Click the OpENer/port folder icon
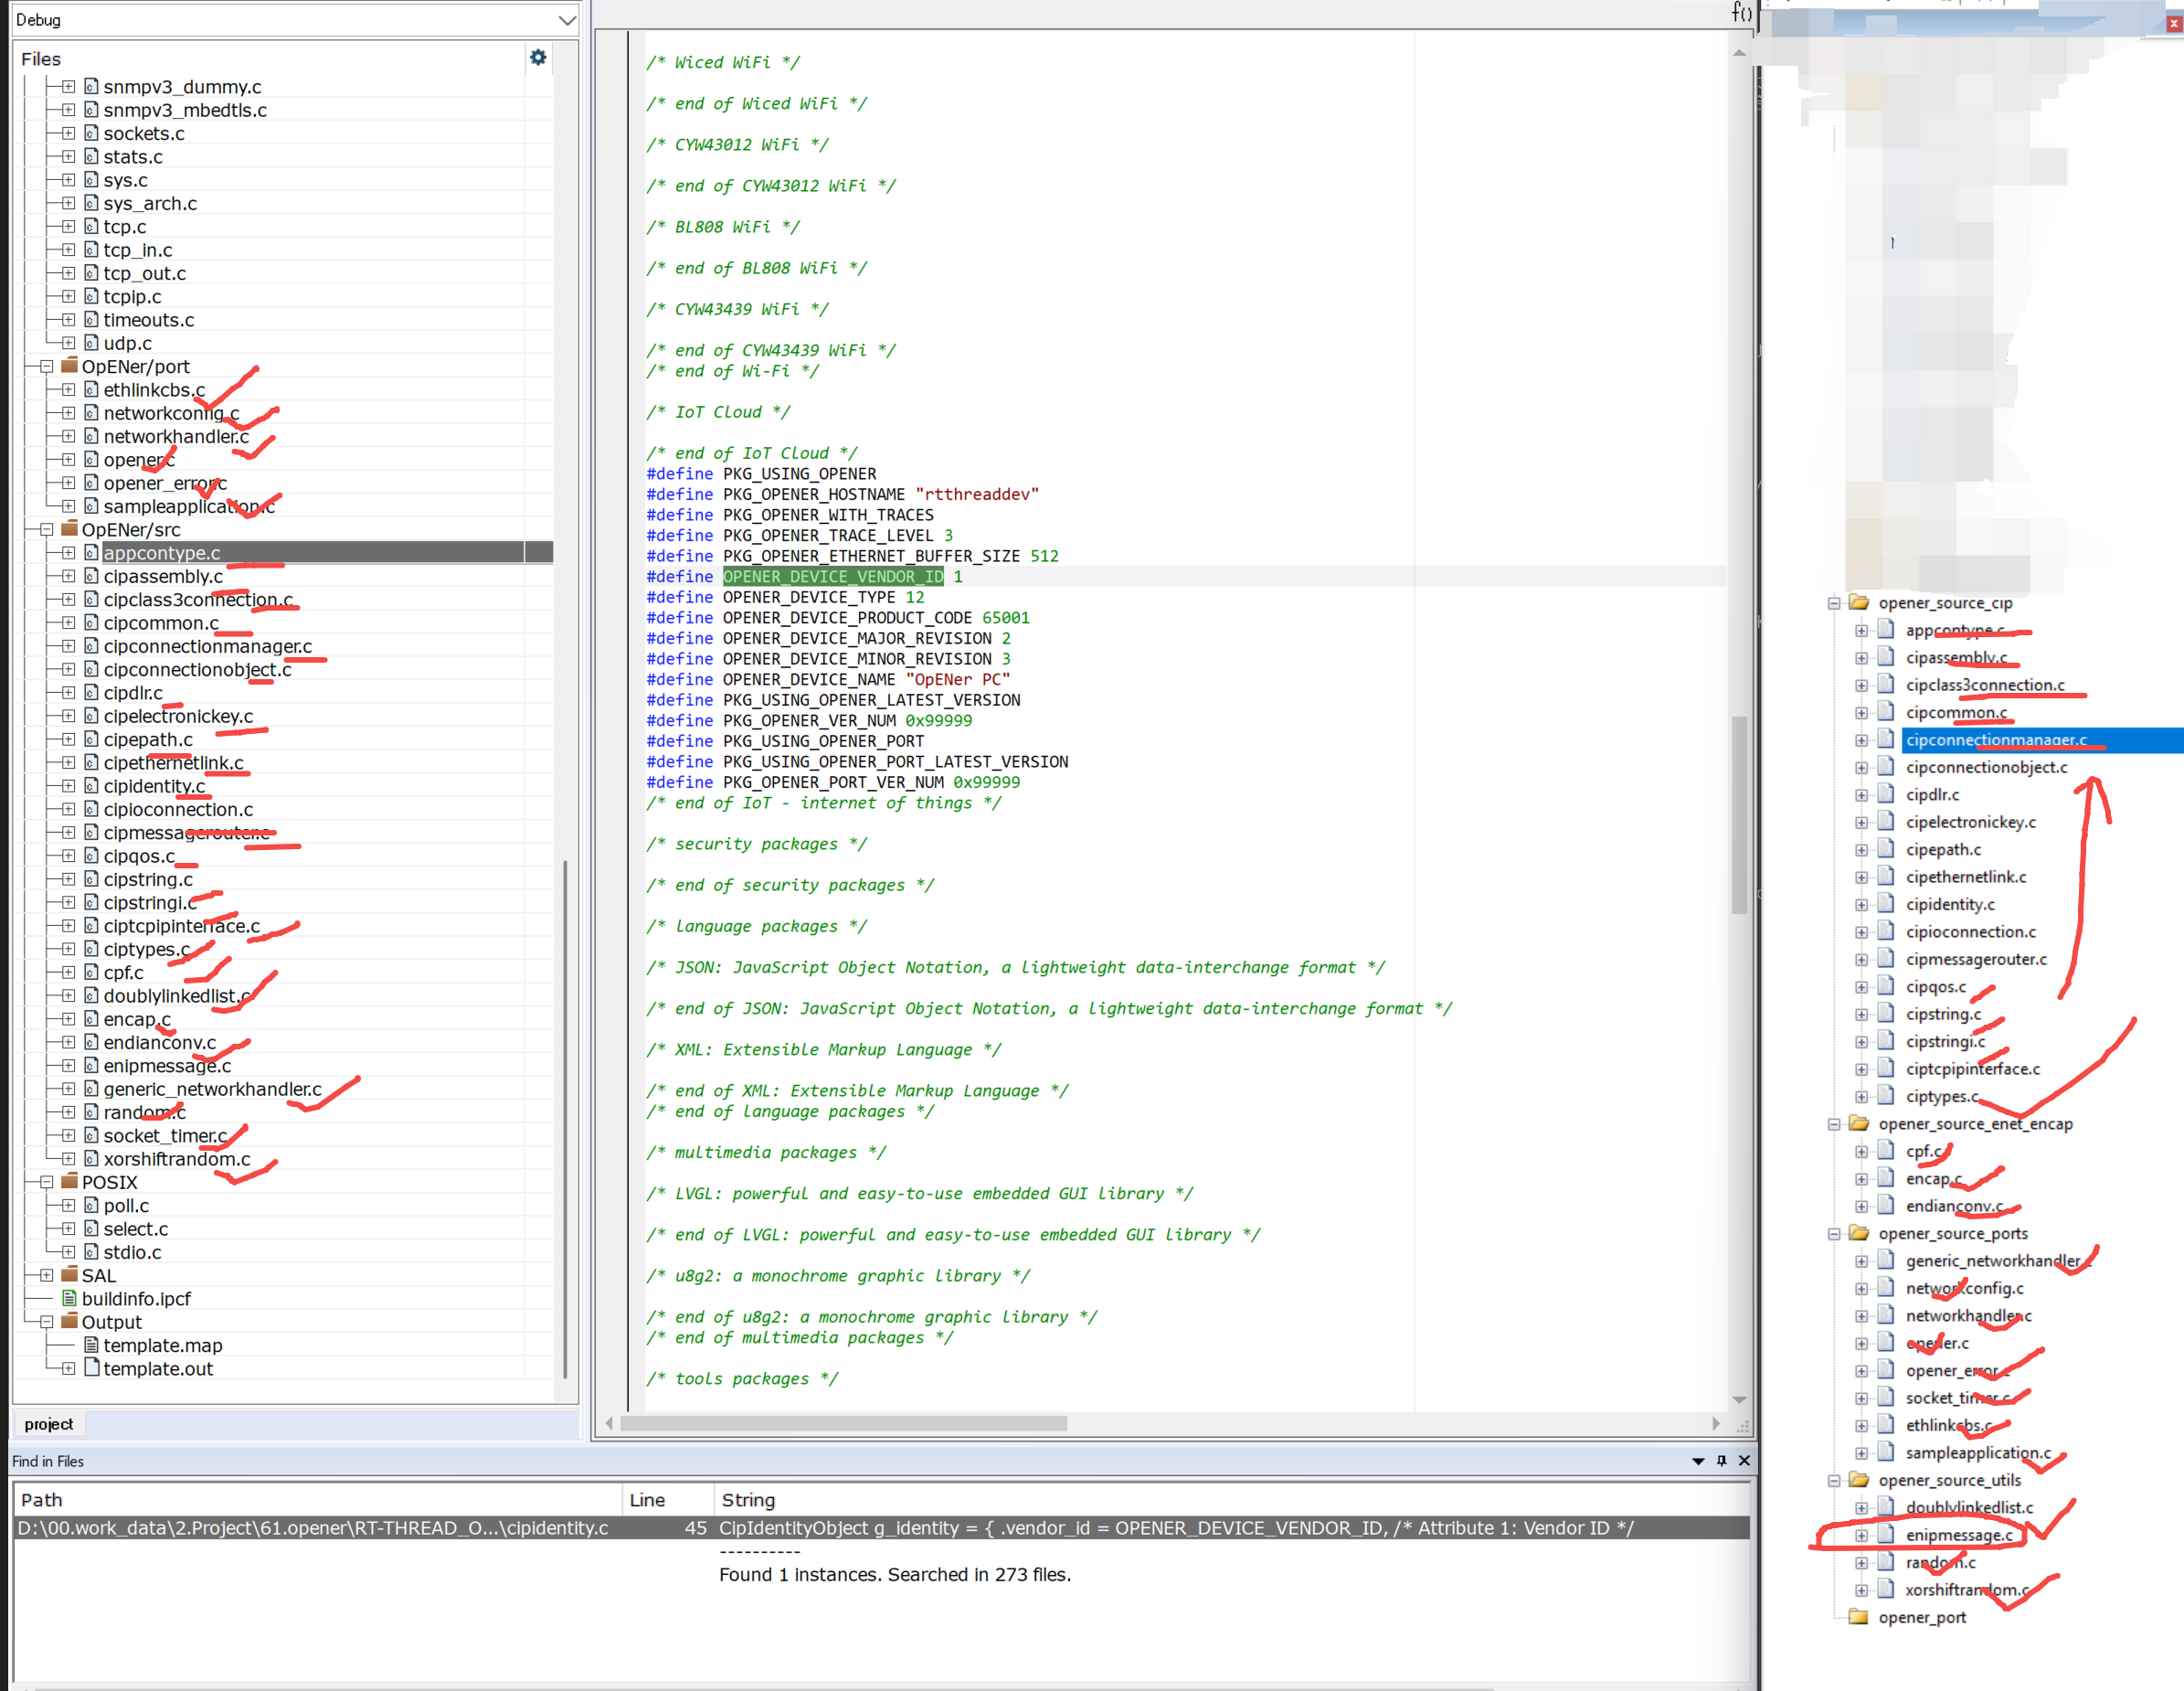 (70, 366)
